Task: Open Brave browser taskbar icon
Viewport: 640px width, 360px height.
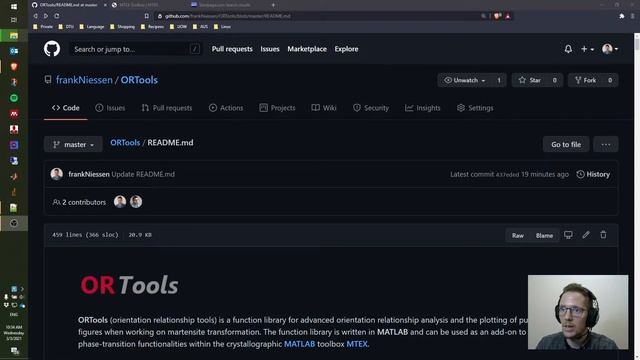Action: [x=14, y=67]
